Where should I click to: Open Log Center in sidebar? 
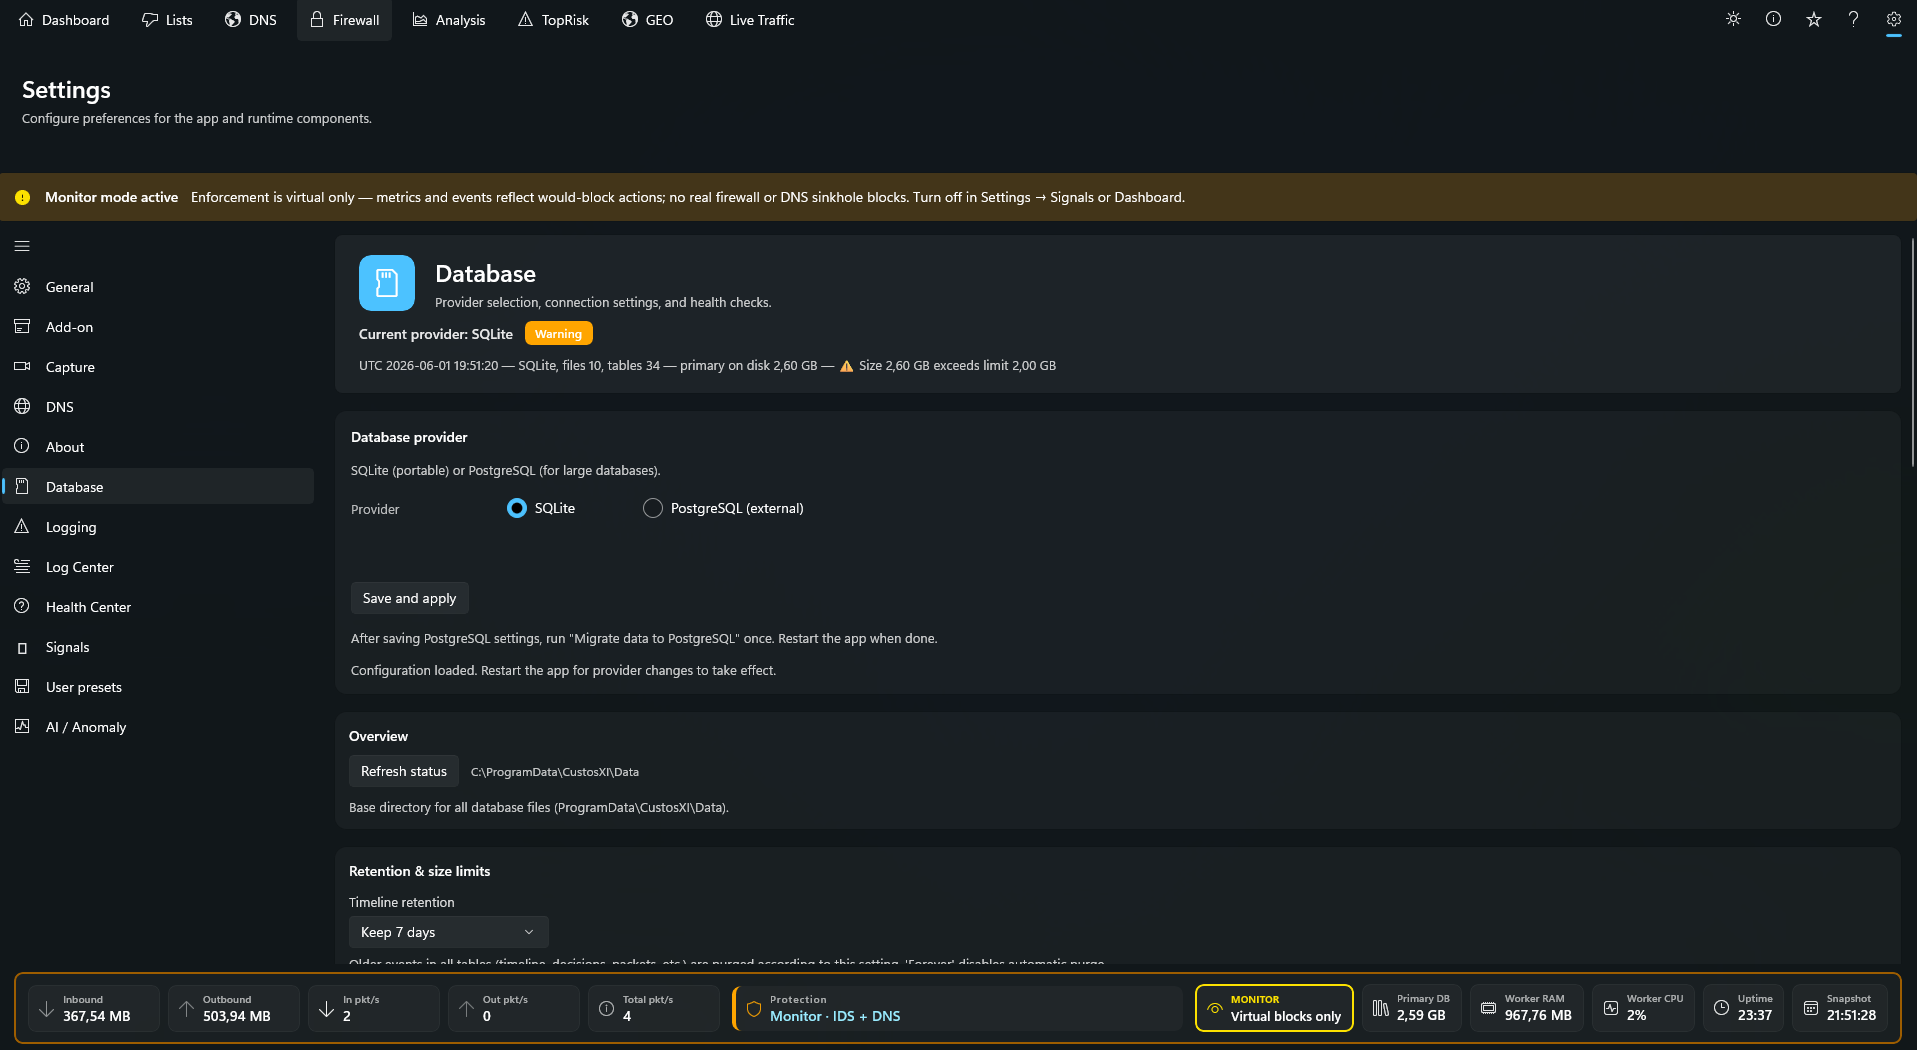click(x=158, y=567)
